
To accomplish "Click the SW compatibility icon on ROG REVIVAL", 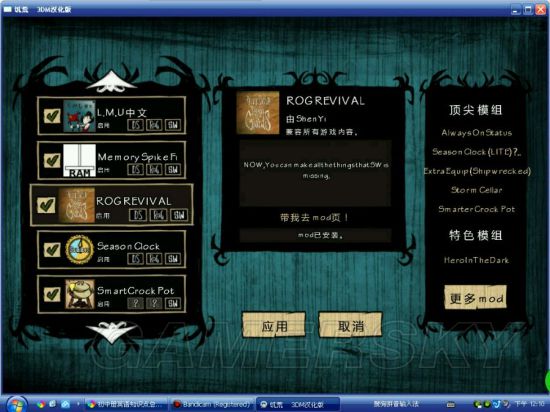I will (179, 215).
